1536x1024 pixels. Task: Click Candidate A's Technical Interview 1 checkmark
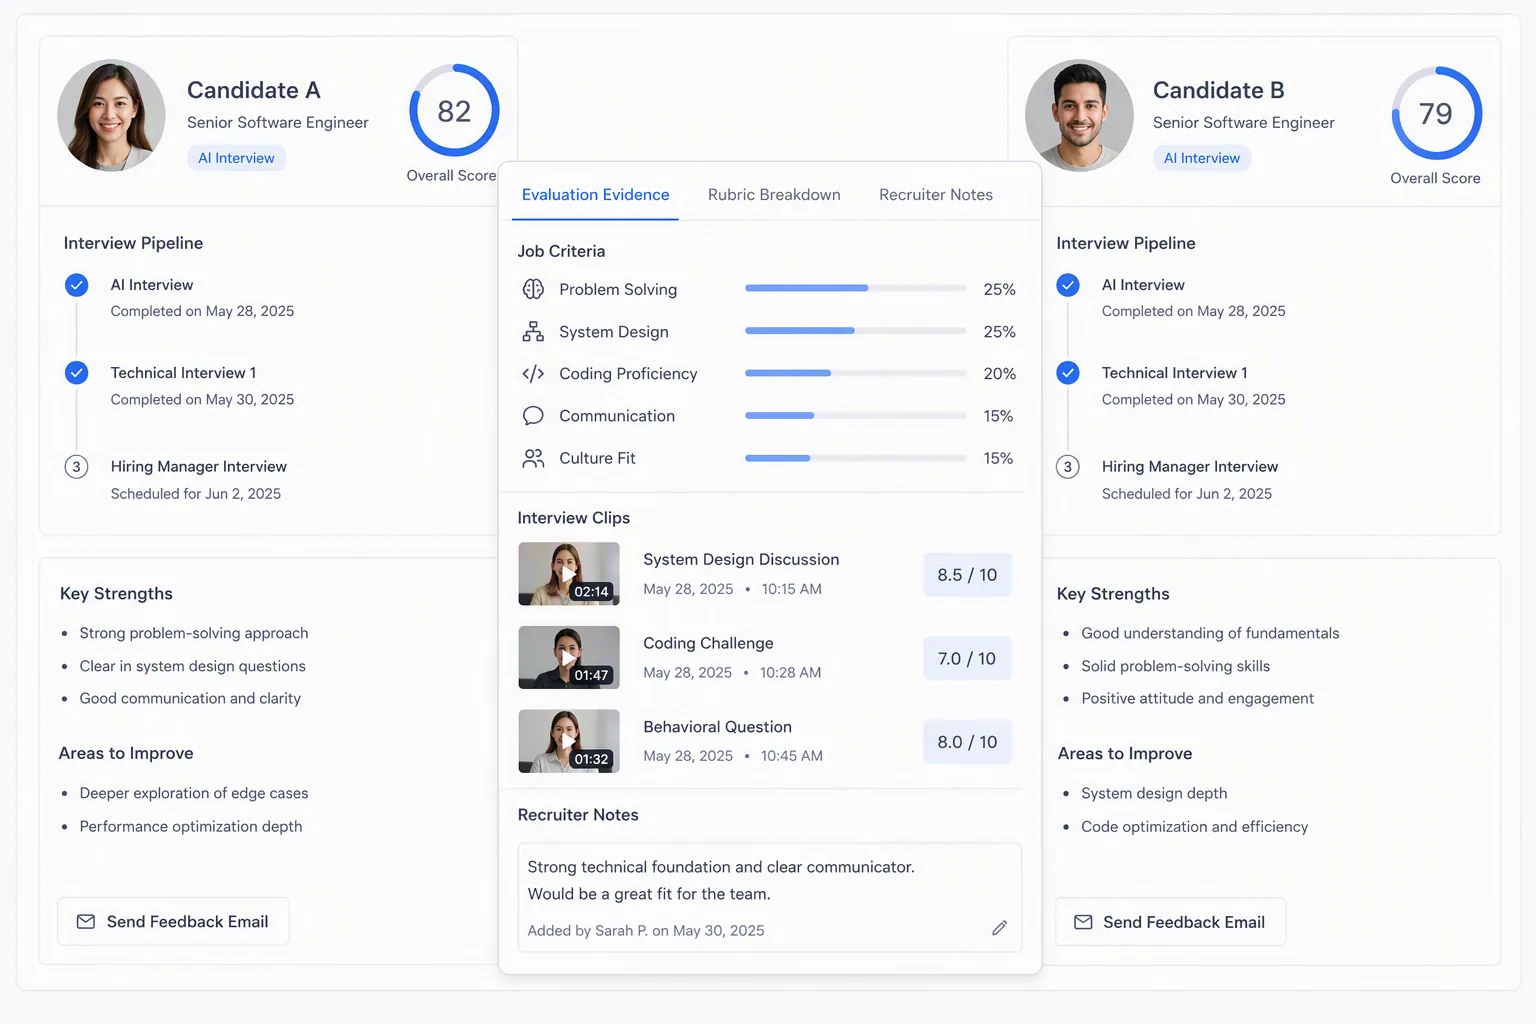(x=76, y=373)
